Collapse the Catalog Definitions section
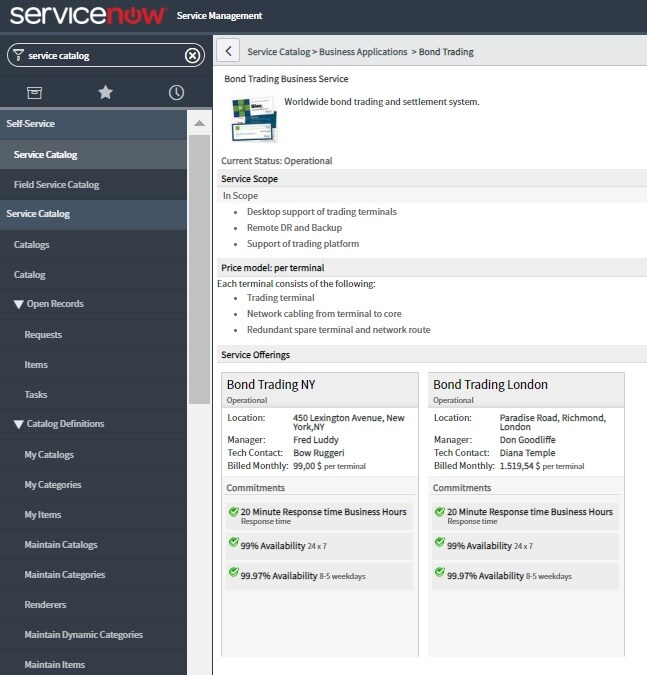This screenshot has height=675, width=647. pos(19,424)
